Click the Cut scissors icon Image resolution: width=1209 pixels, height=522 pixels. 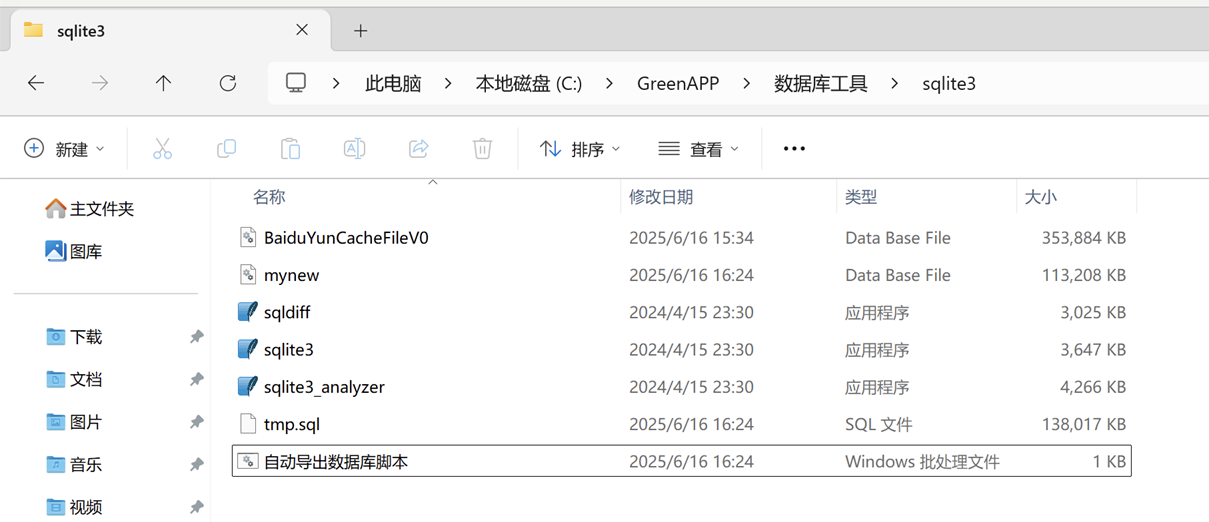coord(162,149)
